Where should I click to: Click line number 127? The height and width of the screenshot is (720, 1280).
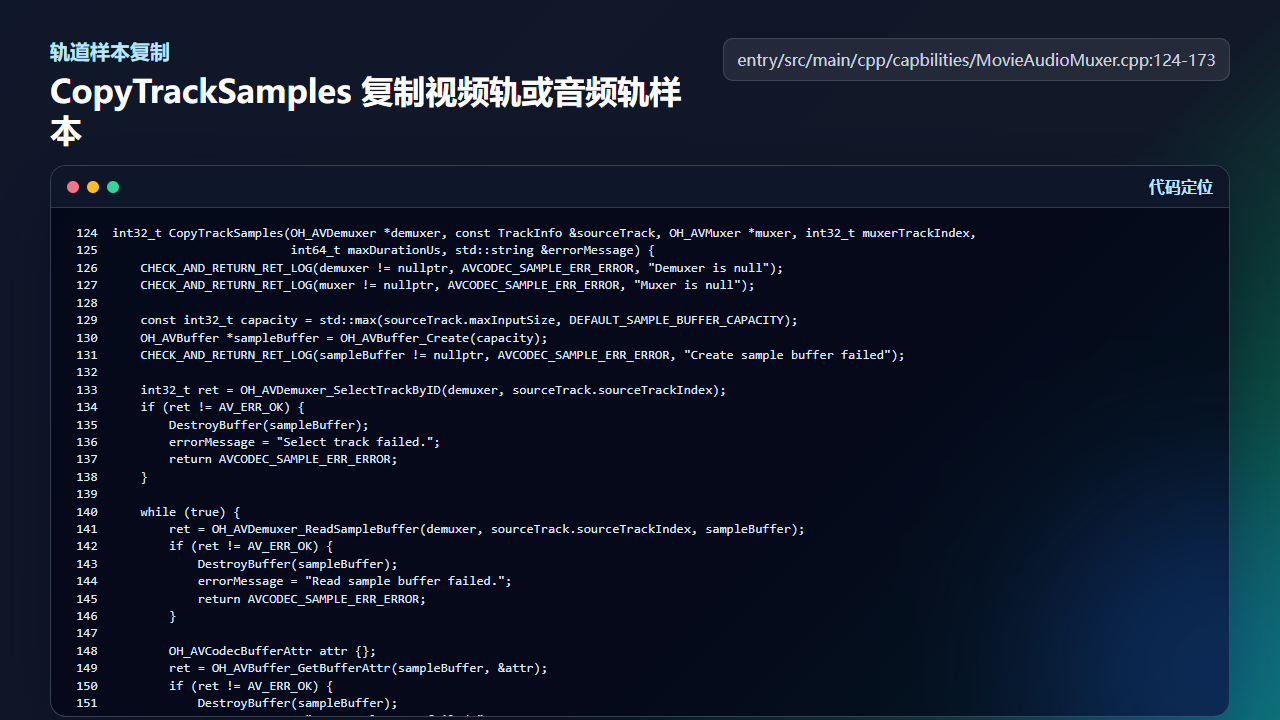pos(87,285)
